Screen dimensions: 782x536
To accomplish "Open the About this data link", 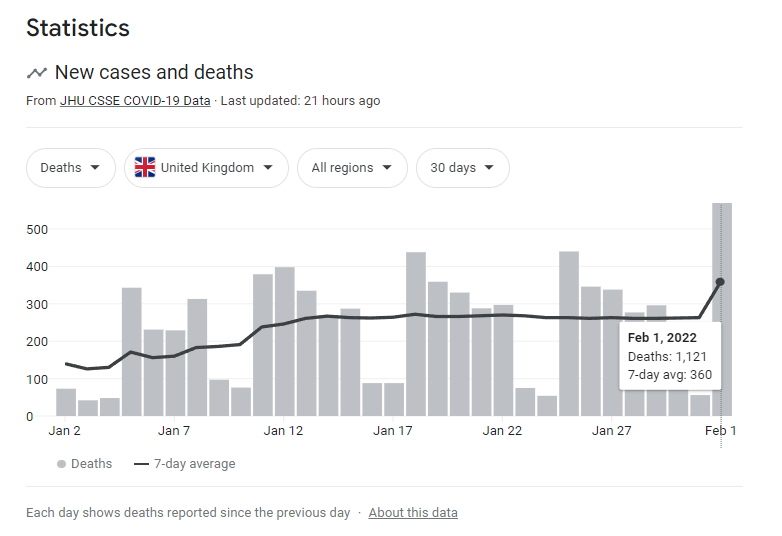I will [x=413, y=512].
